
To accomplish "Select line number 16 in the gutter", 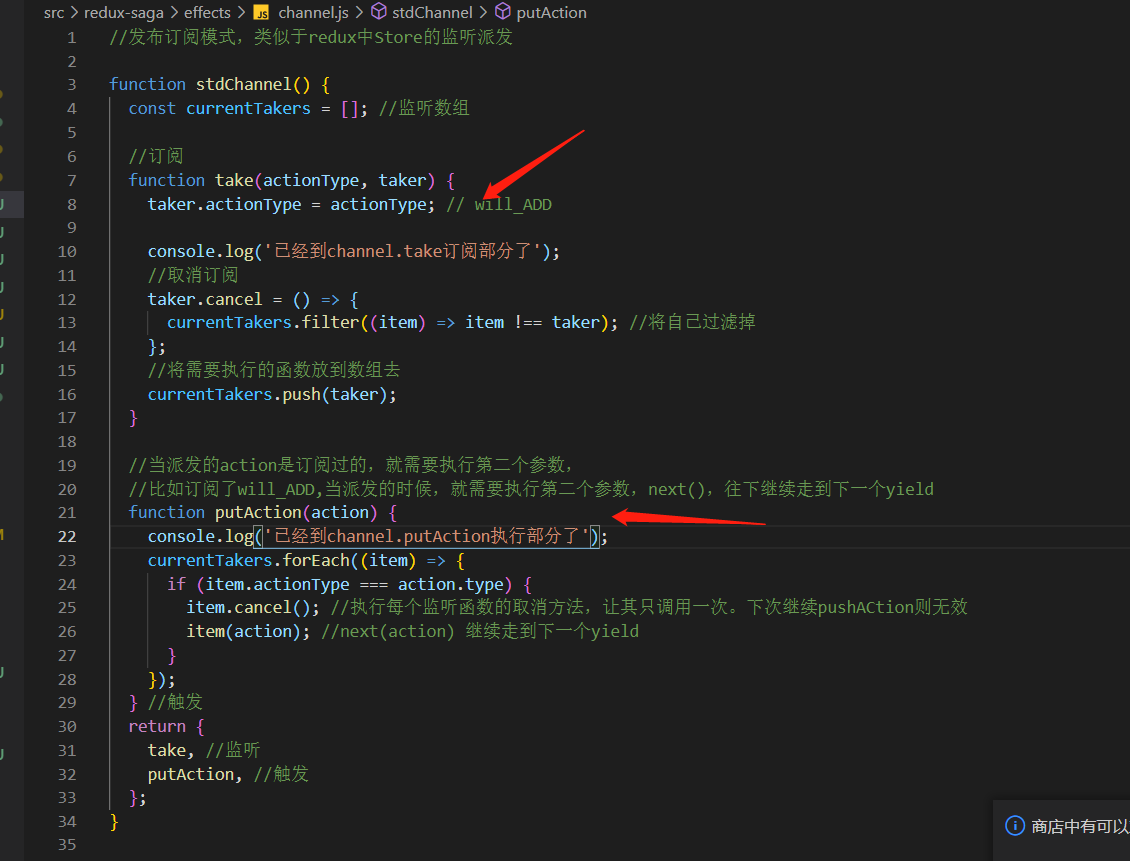I will pyautogui.click(x=67, y=394).
